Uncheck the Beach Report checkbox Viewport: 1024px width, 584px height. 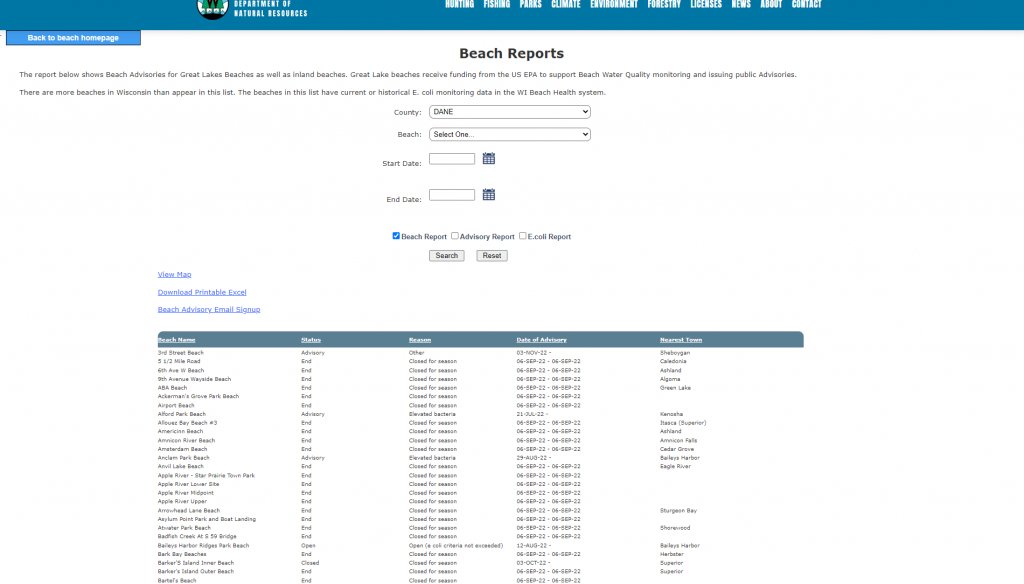[x=396, y=236]
